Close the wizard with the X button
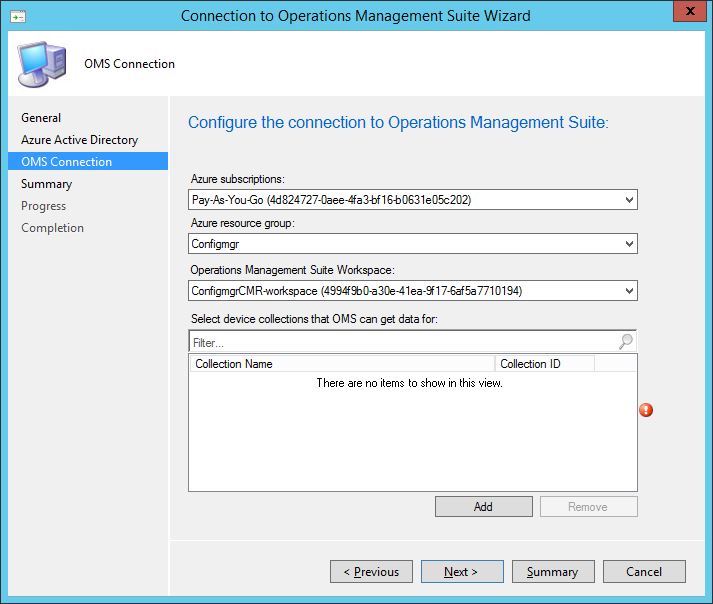This screenshot has height=604, width=713. tap(690, 11)
